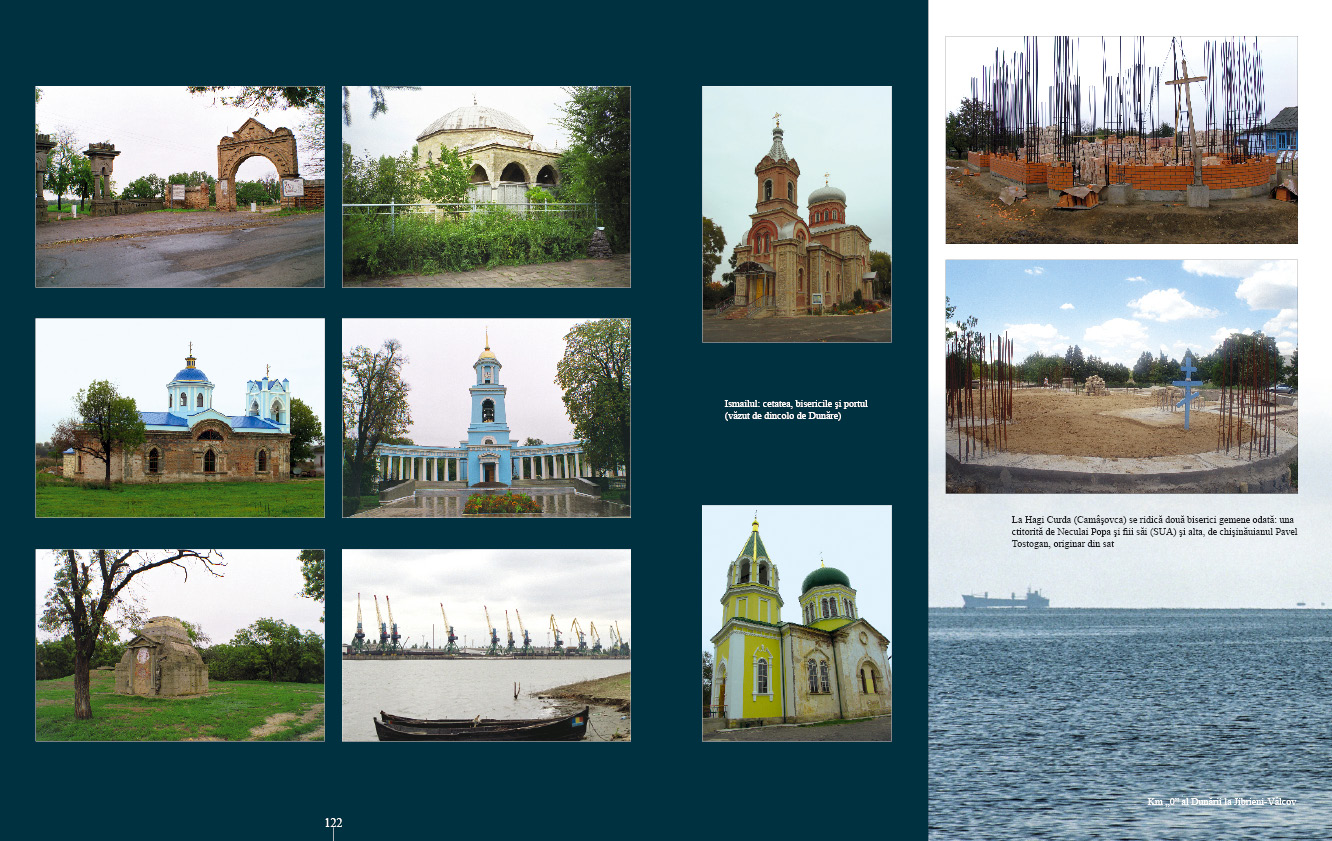1332x841 pixels.
Task: Click the dark wooden boat near shore
Action: point(480,726)
